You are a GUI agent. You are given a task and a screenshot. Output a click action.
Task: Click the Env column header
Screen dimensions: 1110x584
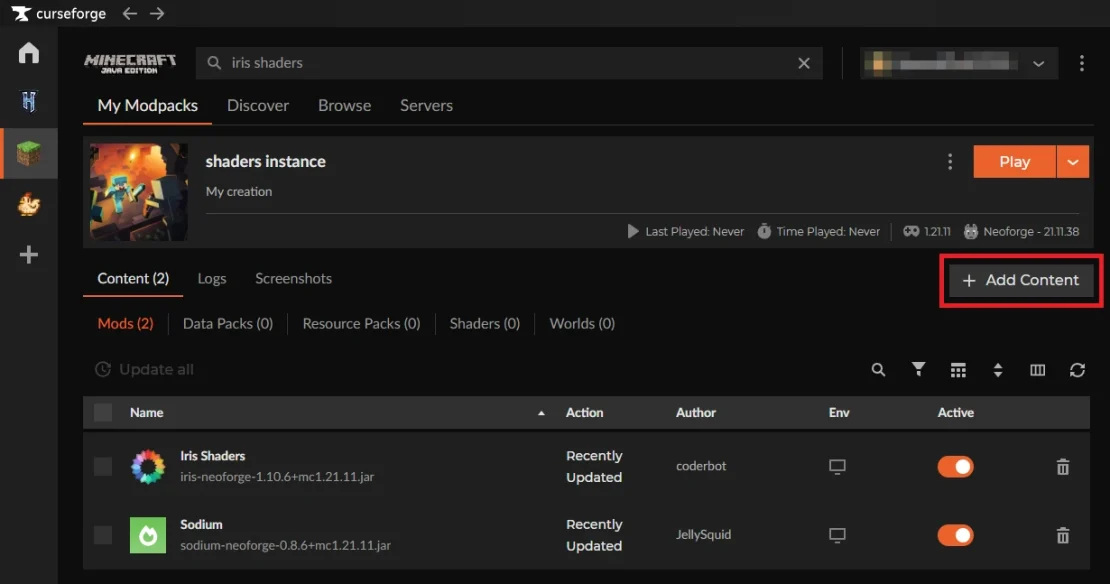[x=839, y=413]
